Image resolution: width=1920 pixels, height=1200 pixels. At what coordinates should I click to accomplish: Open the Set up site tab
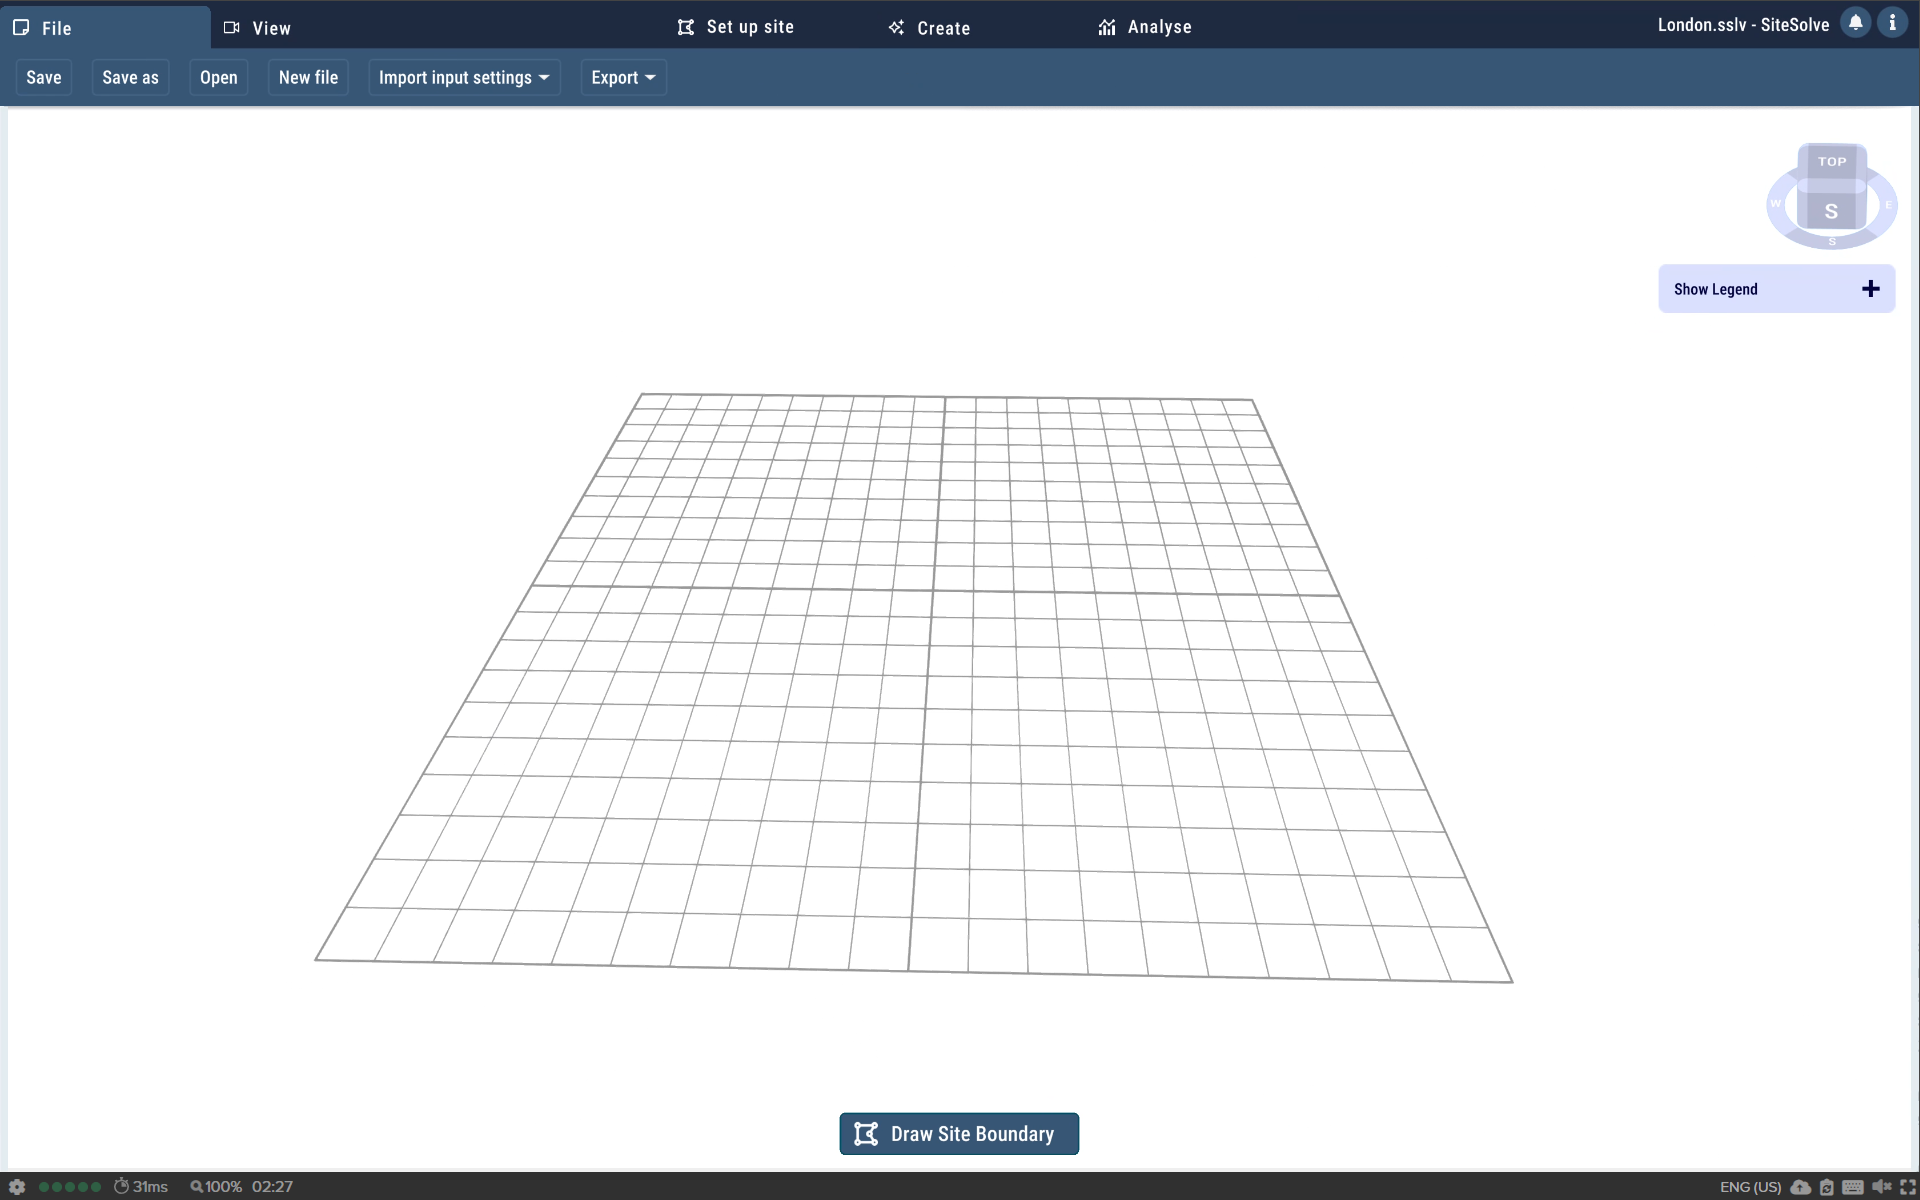(736, 27)
